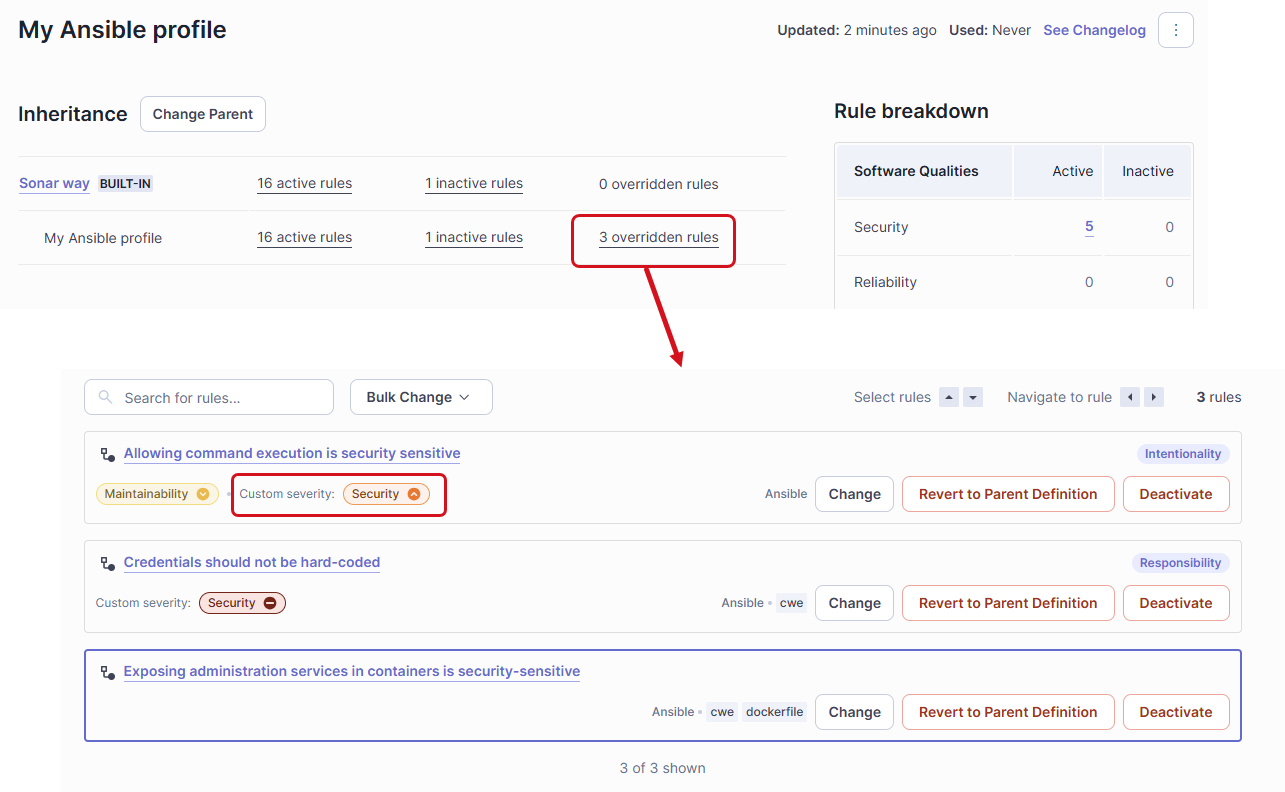1285x792 pixels.
Task: Navigate to next rule with right arrow icon
Action: [1153, 397]
